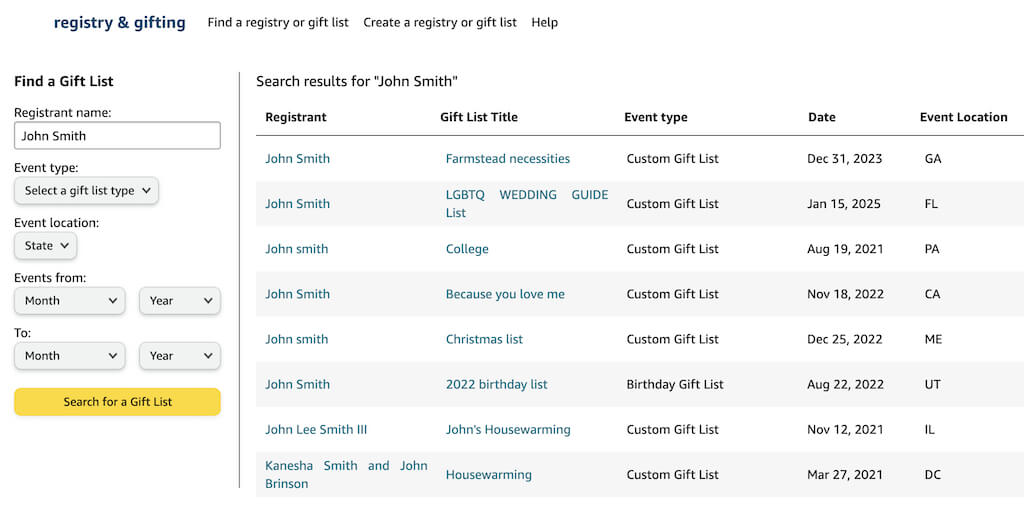Choose the To Month dropdown
Image resolution: width=1024 pixels, height=507 pixels.
point(69,355)
